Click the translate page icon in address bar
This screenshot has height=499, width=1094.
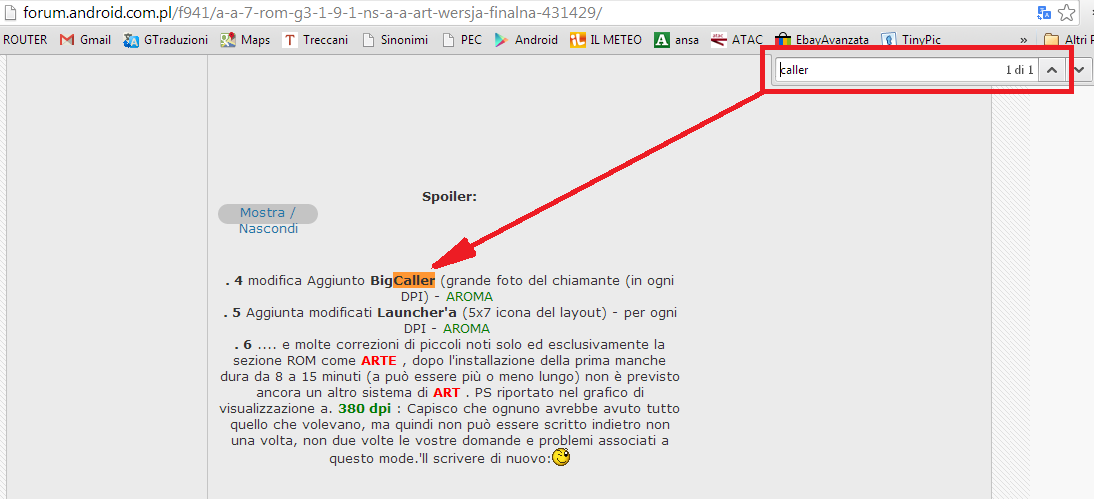pos(1044,13)
